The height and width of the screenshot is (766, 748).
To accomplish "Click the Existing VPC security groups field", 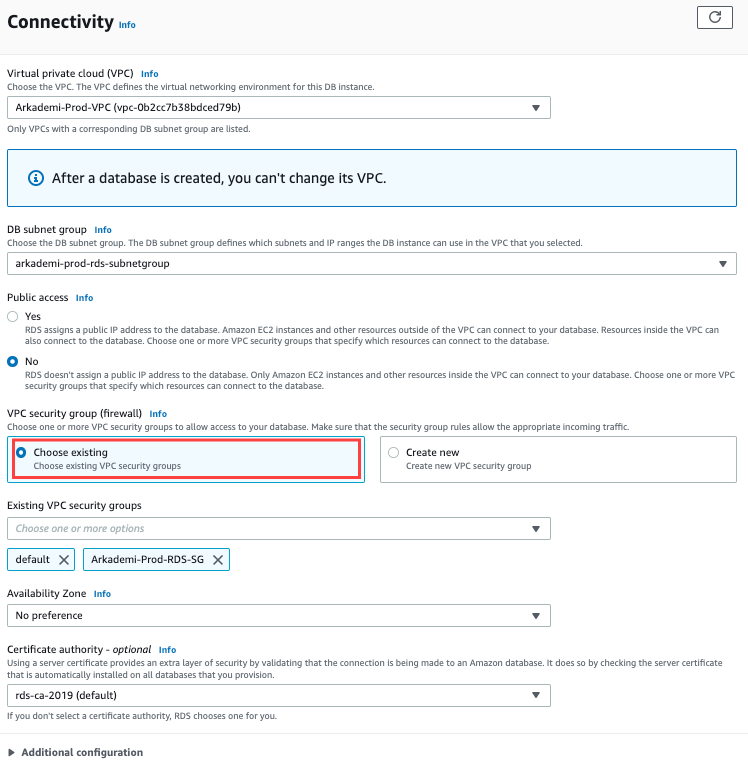I will pos(278,528).
